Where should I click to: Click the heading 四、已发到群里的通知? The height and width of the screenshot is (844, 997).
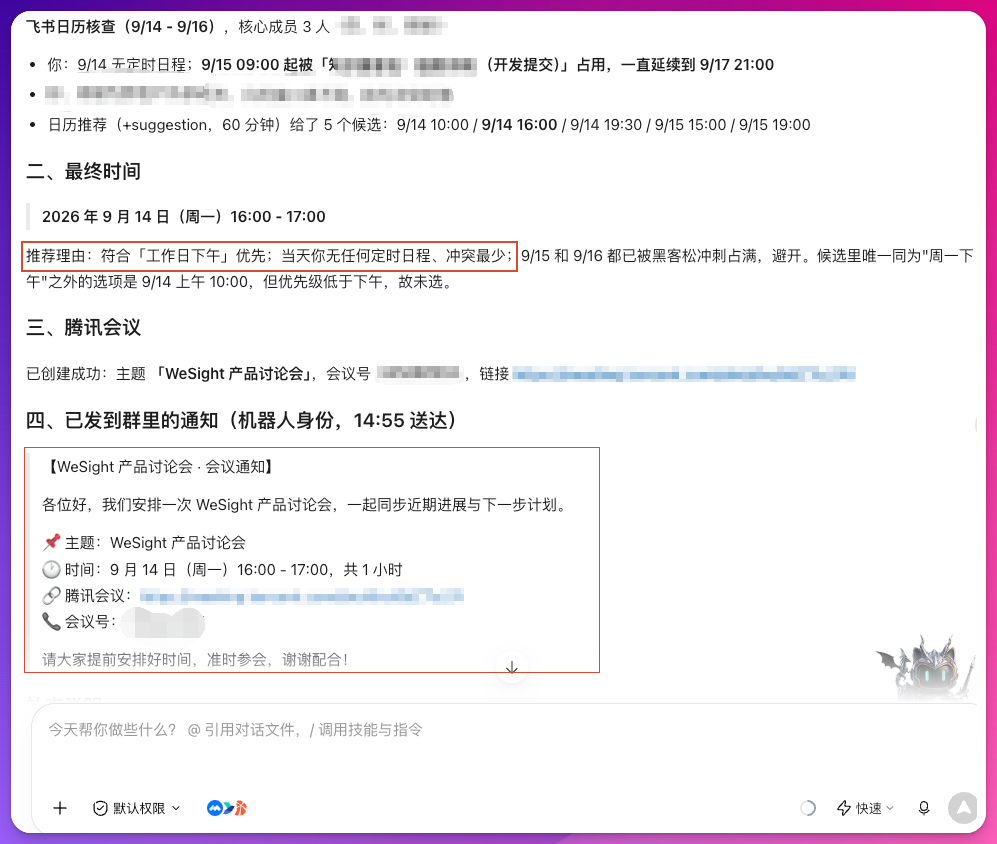tap(242, 420)
